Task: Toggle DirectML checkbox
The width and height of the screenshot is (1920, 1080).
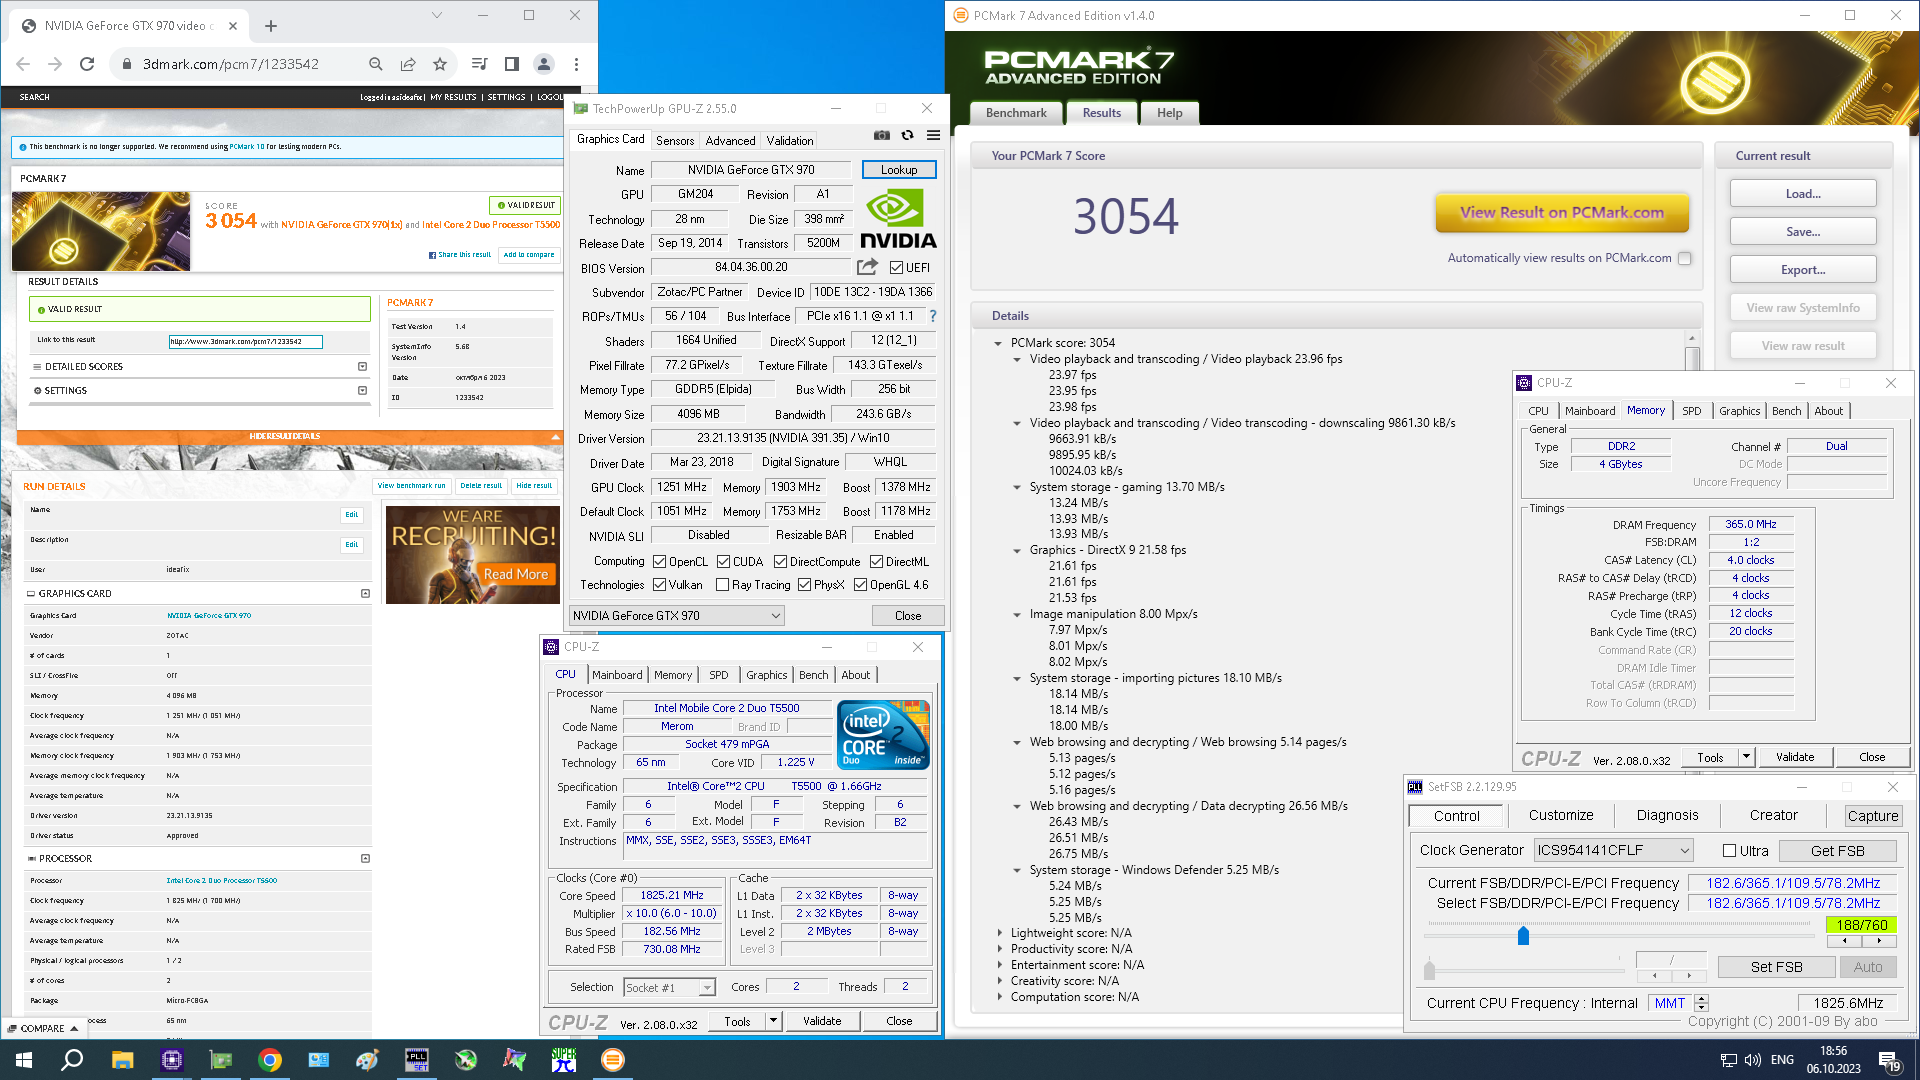Action: click(876, 562)
